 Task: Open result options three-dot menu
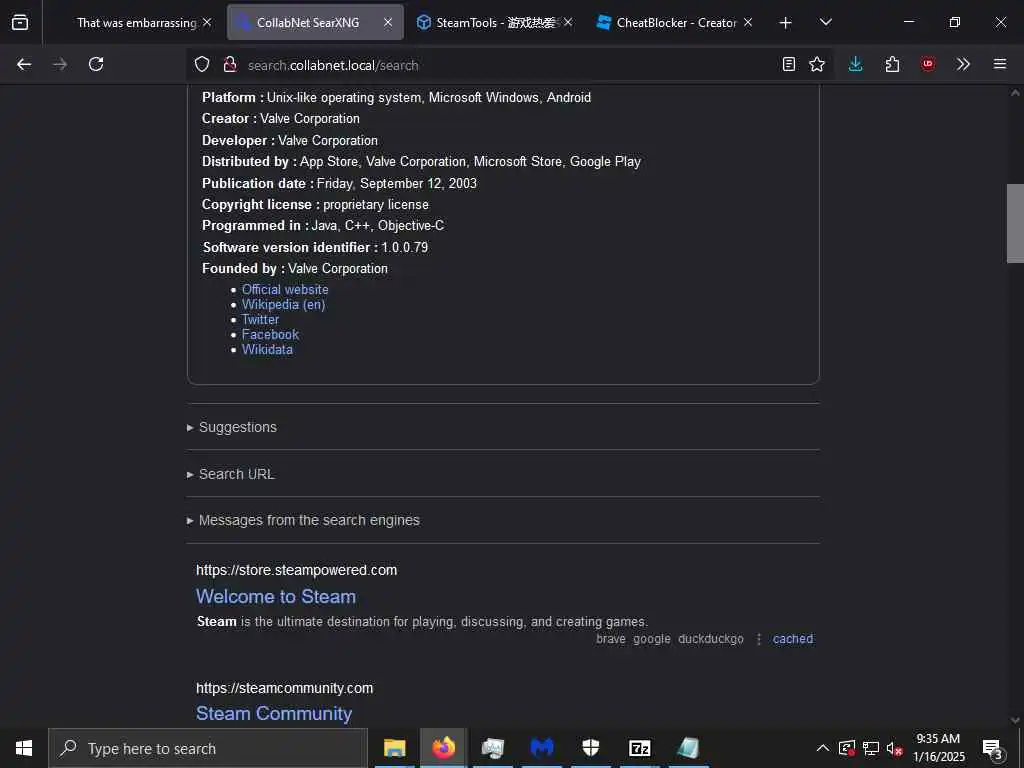coord(758,639)
